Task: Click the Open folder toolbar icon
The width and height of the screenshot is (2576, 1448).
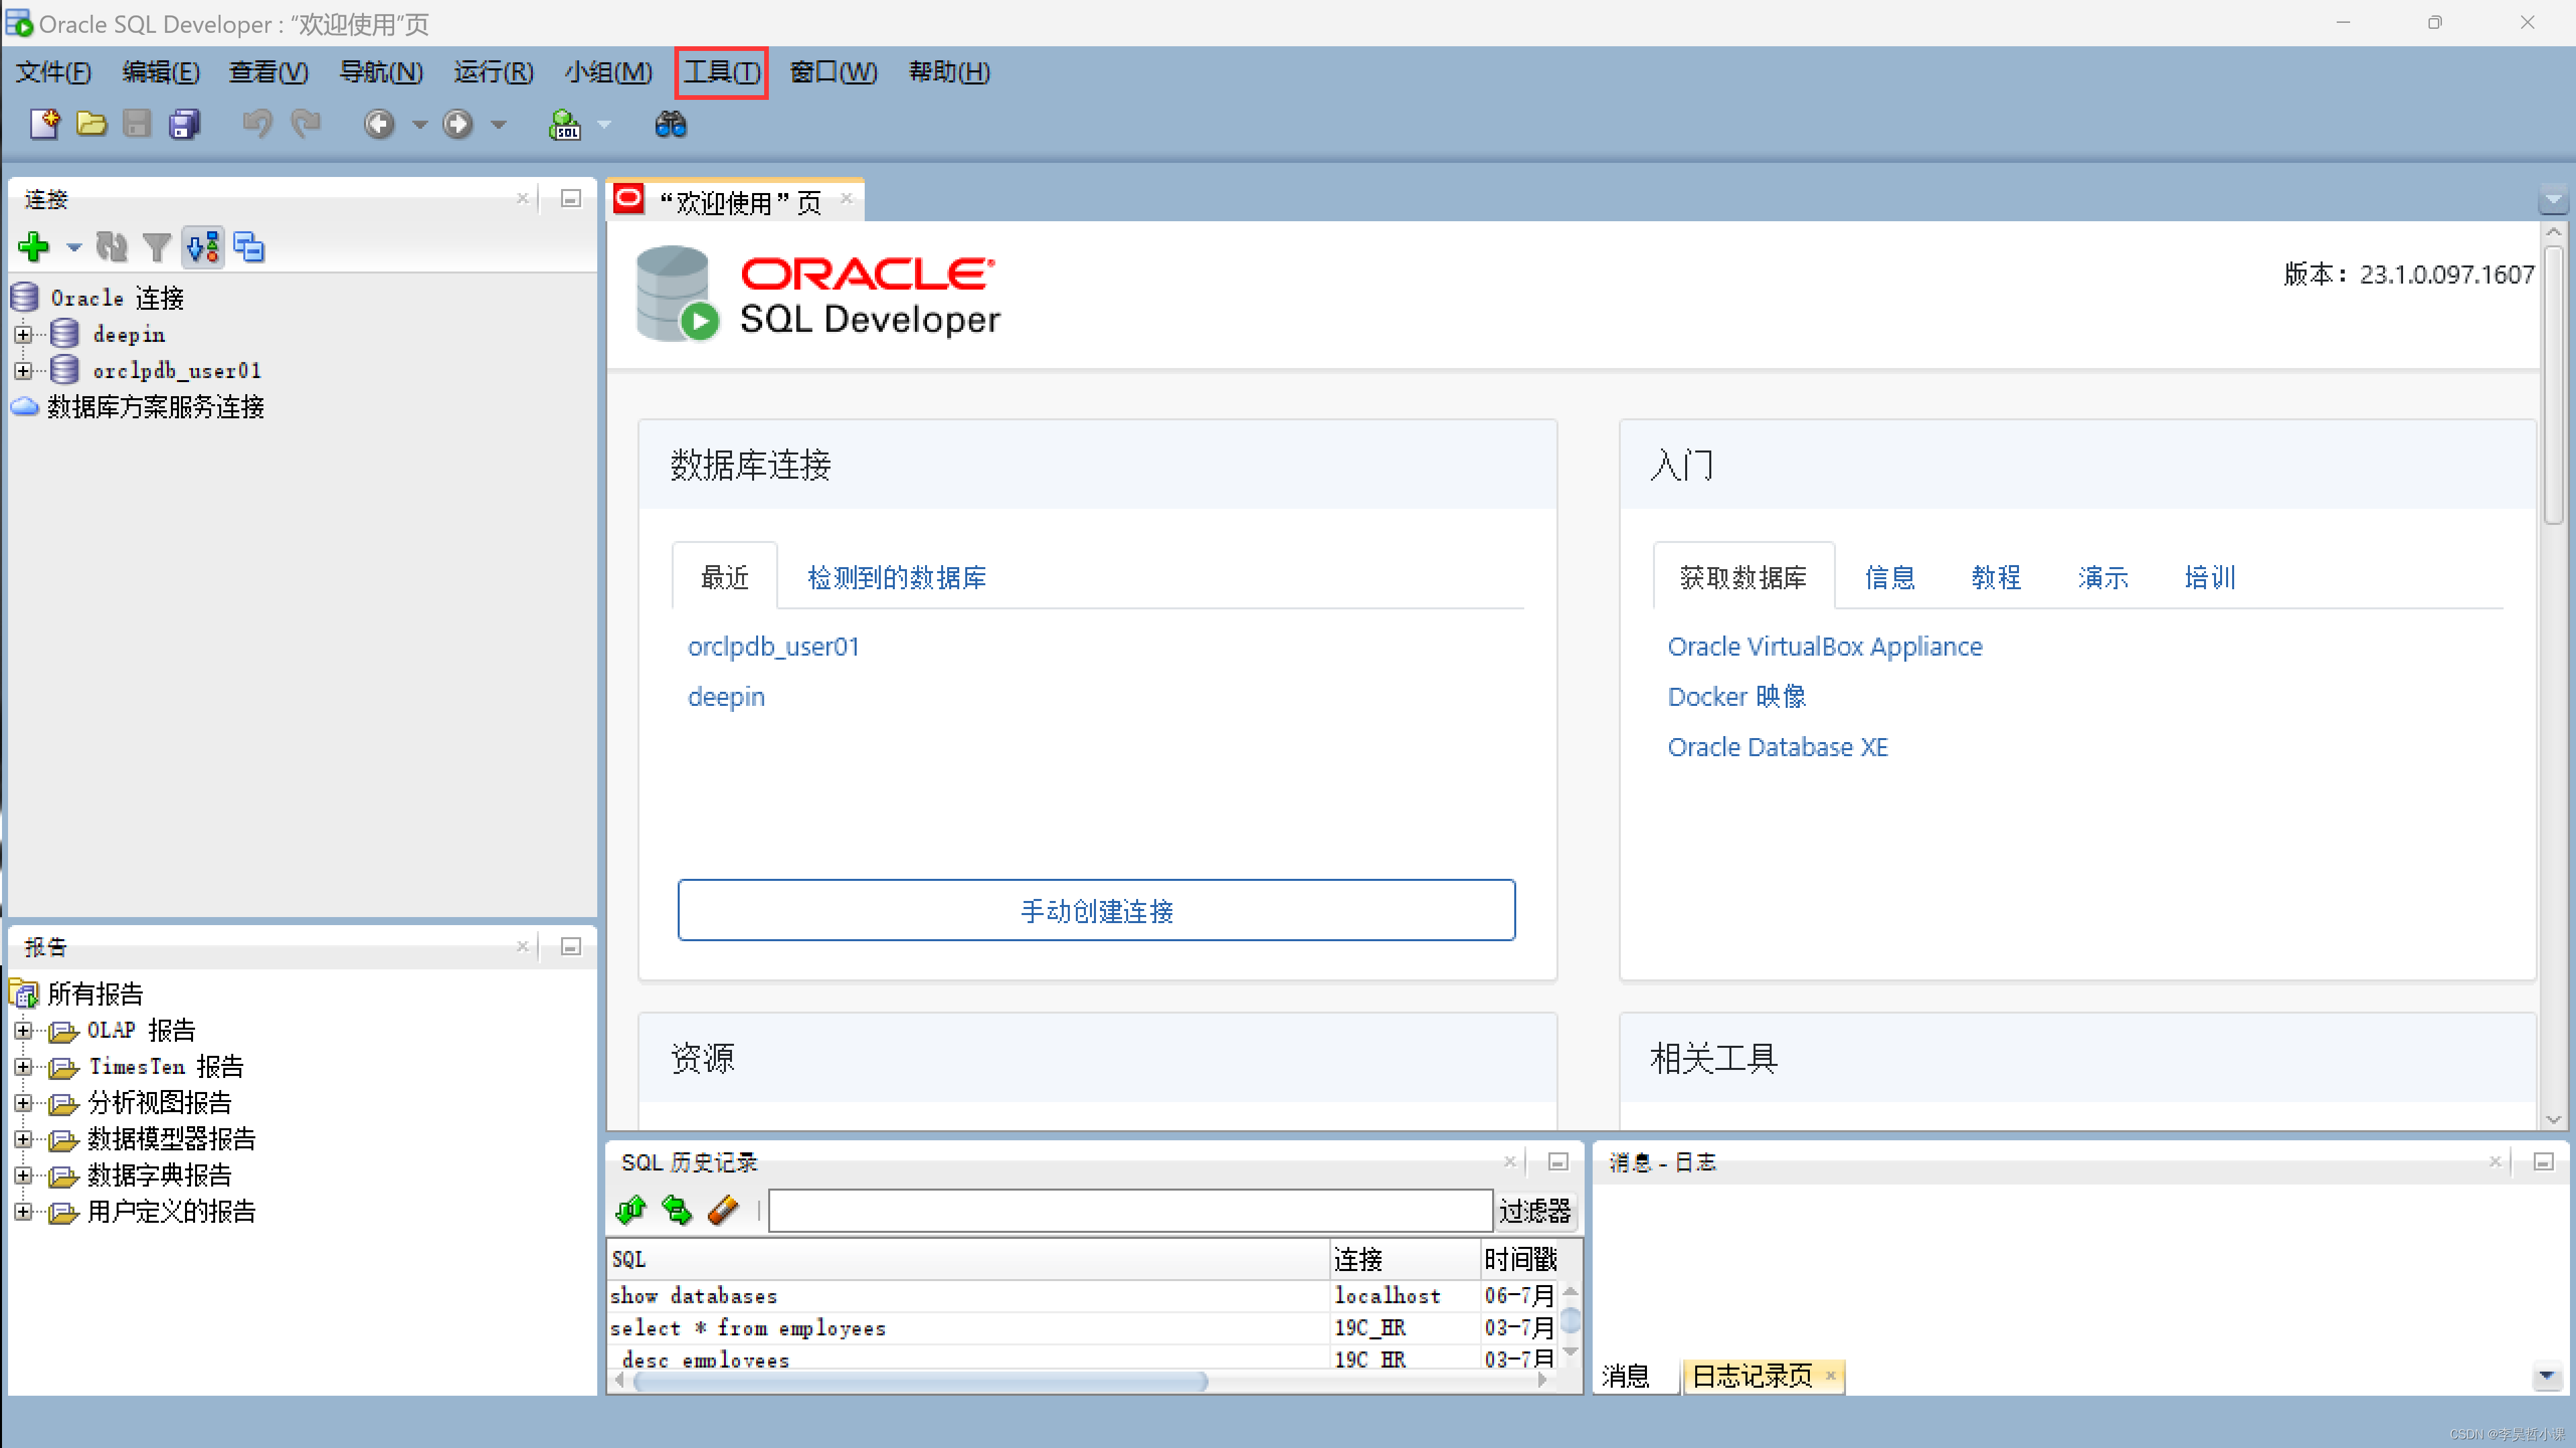Action: point(91,124)
